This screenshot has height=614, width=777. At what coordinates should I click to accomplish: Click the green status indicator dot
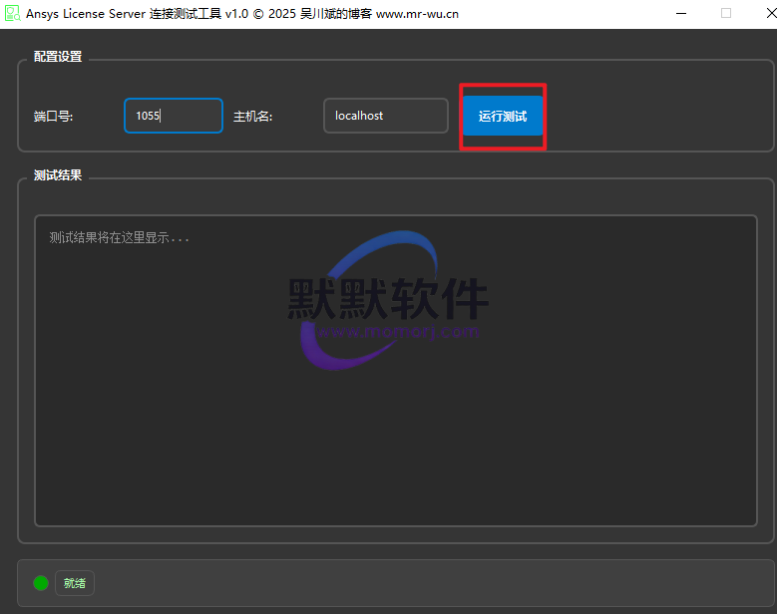click(41, 583)
